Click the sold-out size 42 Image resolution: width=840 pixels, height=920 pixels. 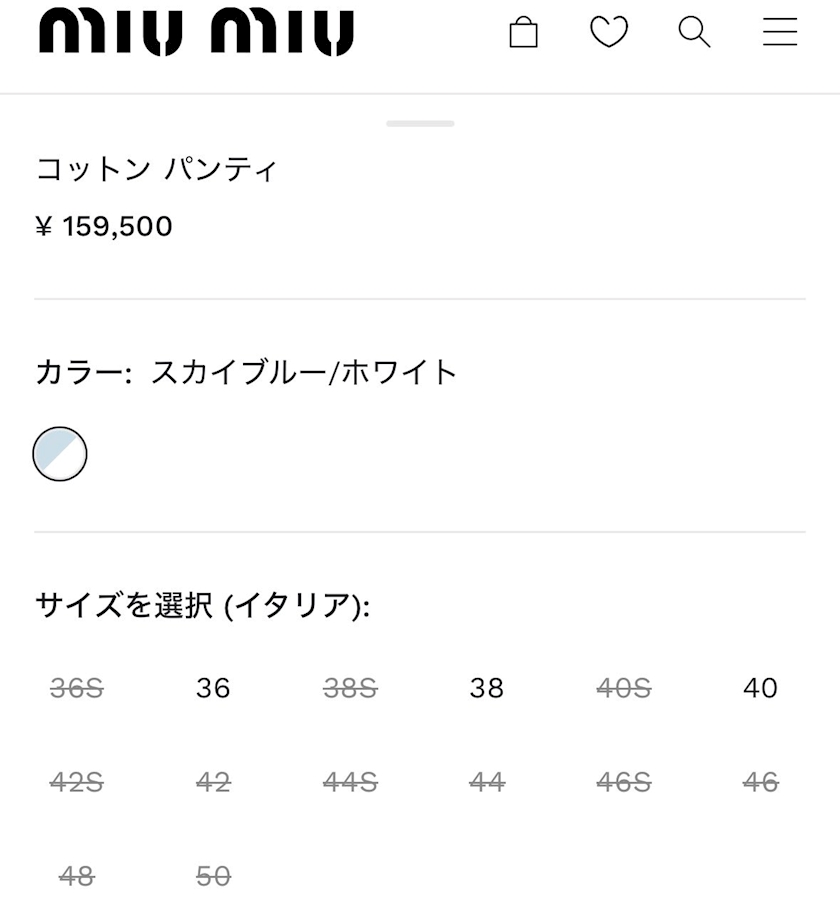tap(213, 782)
